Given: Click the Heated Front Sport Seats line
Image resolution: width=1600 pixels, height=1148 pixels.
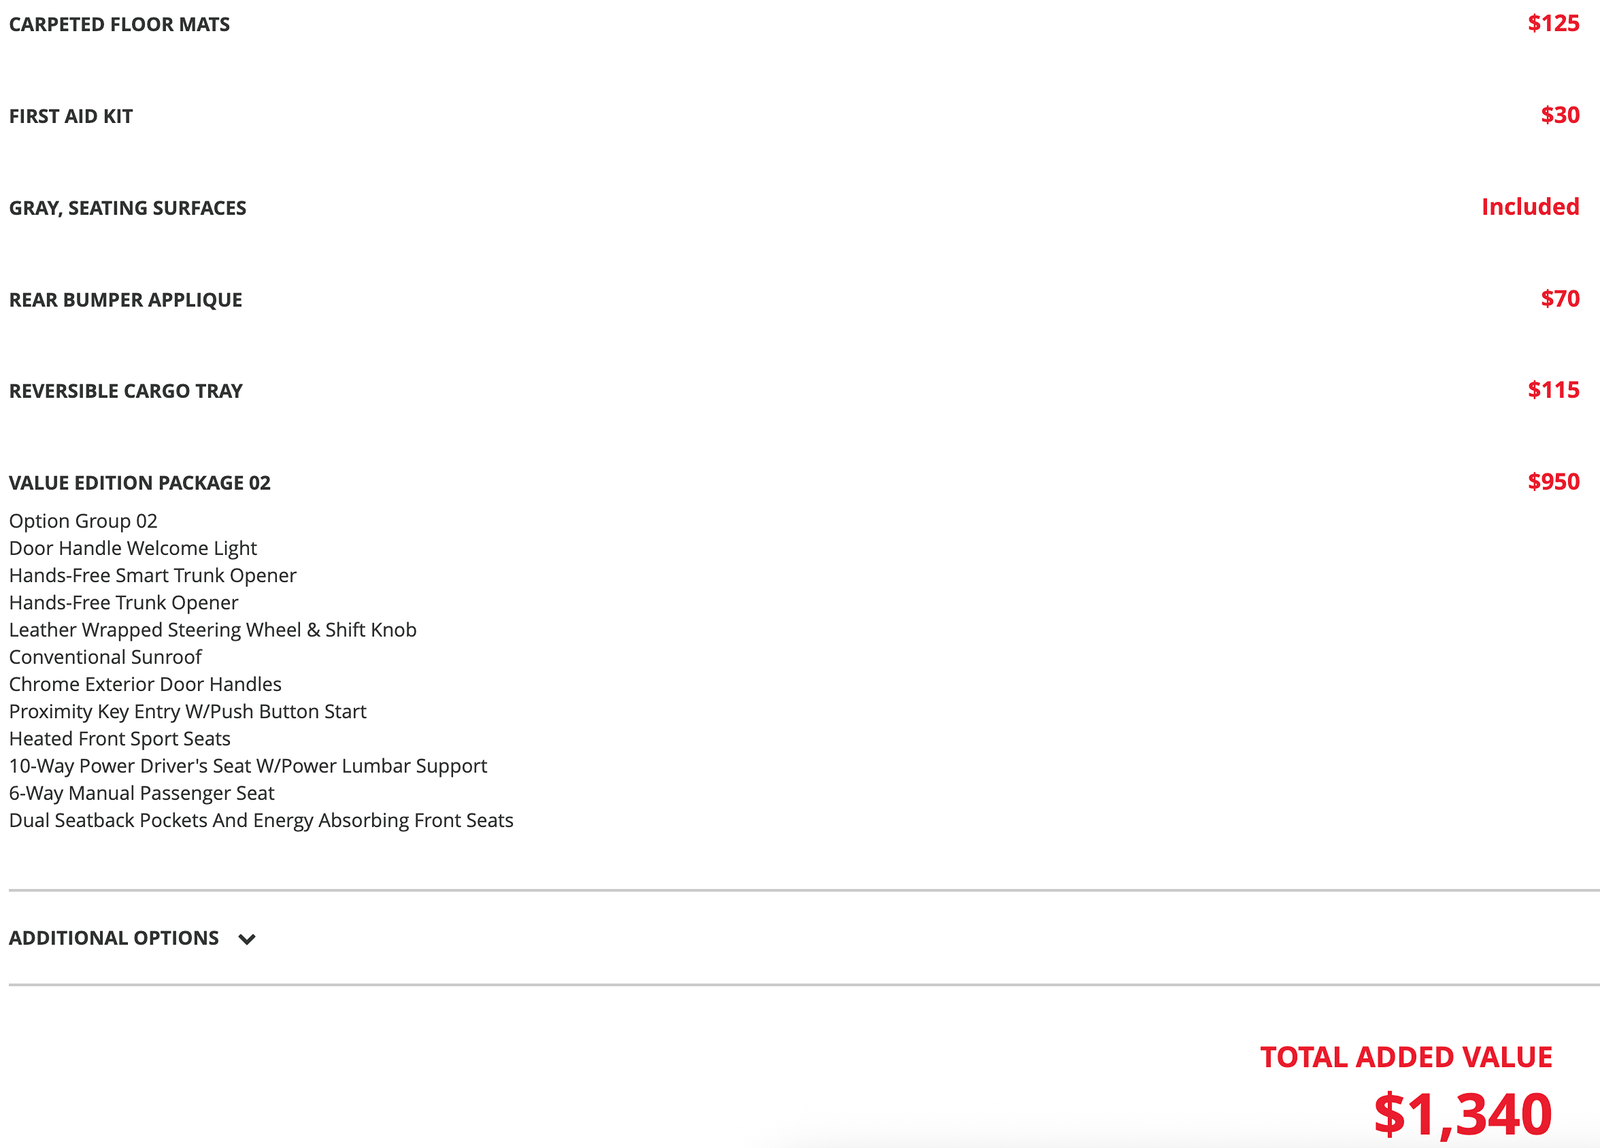Looking at the screenshot, I should pos(120,739).
